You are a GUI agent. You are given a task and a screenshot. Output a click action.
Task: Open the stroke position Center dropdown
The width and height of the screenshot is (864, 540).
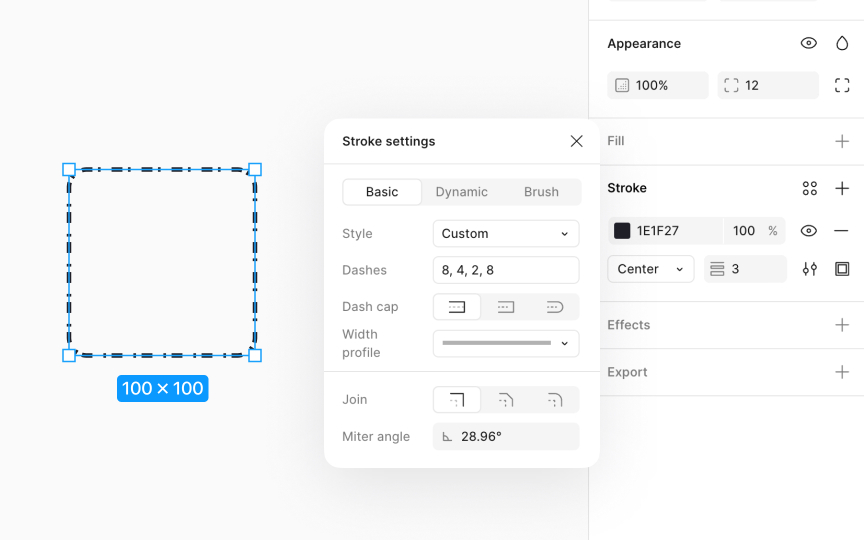point(651,269)
